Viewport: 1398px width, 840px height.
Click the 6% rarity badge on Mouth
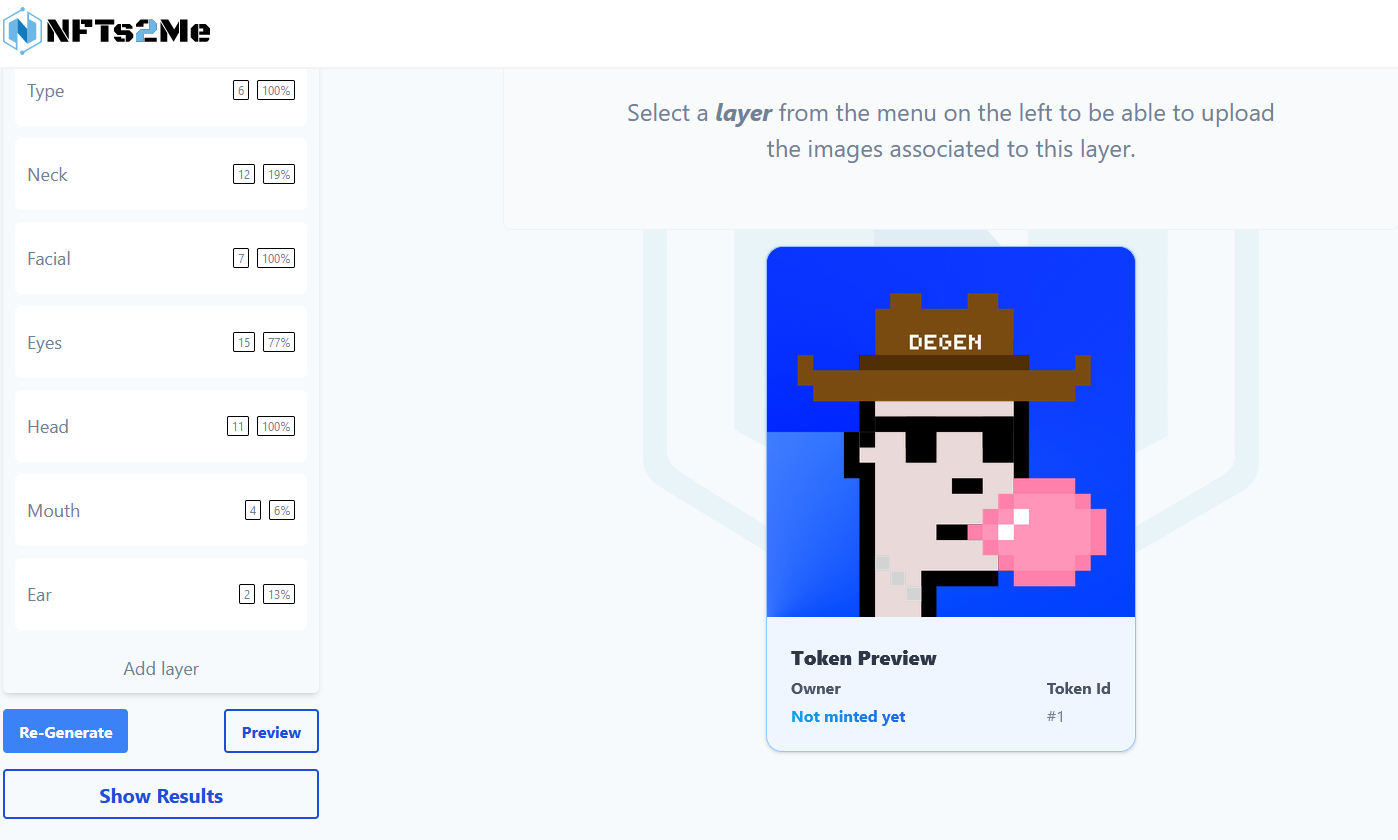click(x=282, y=511)
